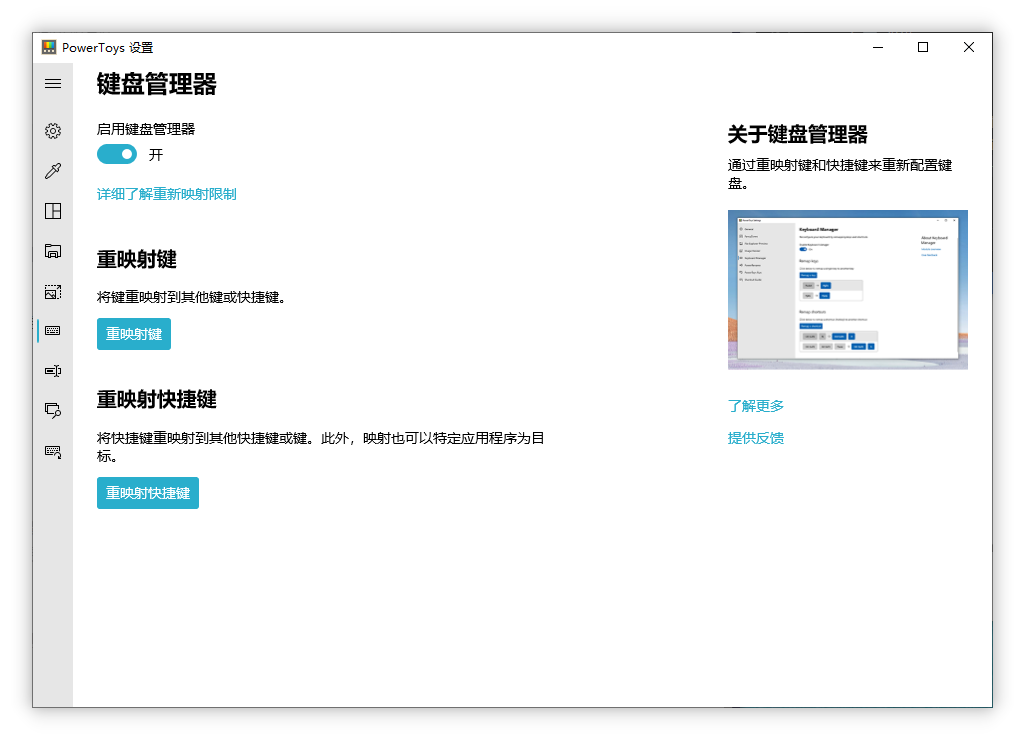Image resolution: width=1025 pixels, height=740 pixels.
Task: Open the PowerRename settings icon
Action: point(52,371)
